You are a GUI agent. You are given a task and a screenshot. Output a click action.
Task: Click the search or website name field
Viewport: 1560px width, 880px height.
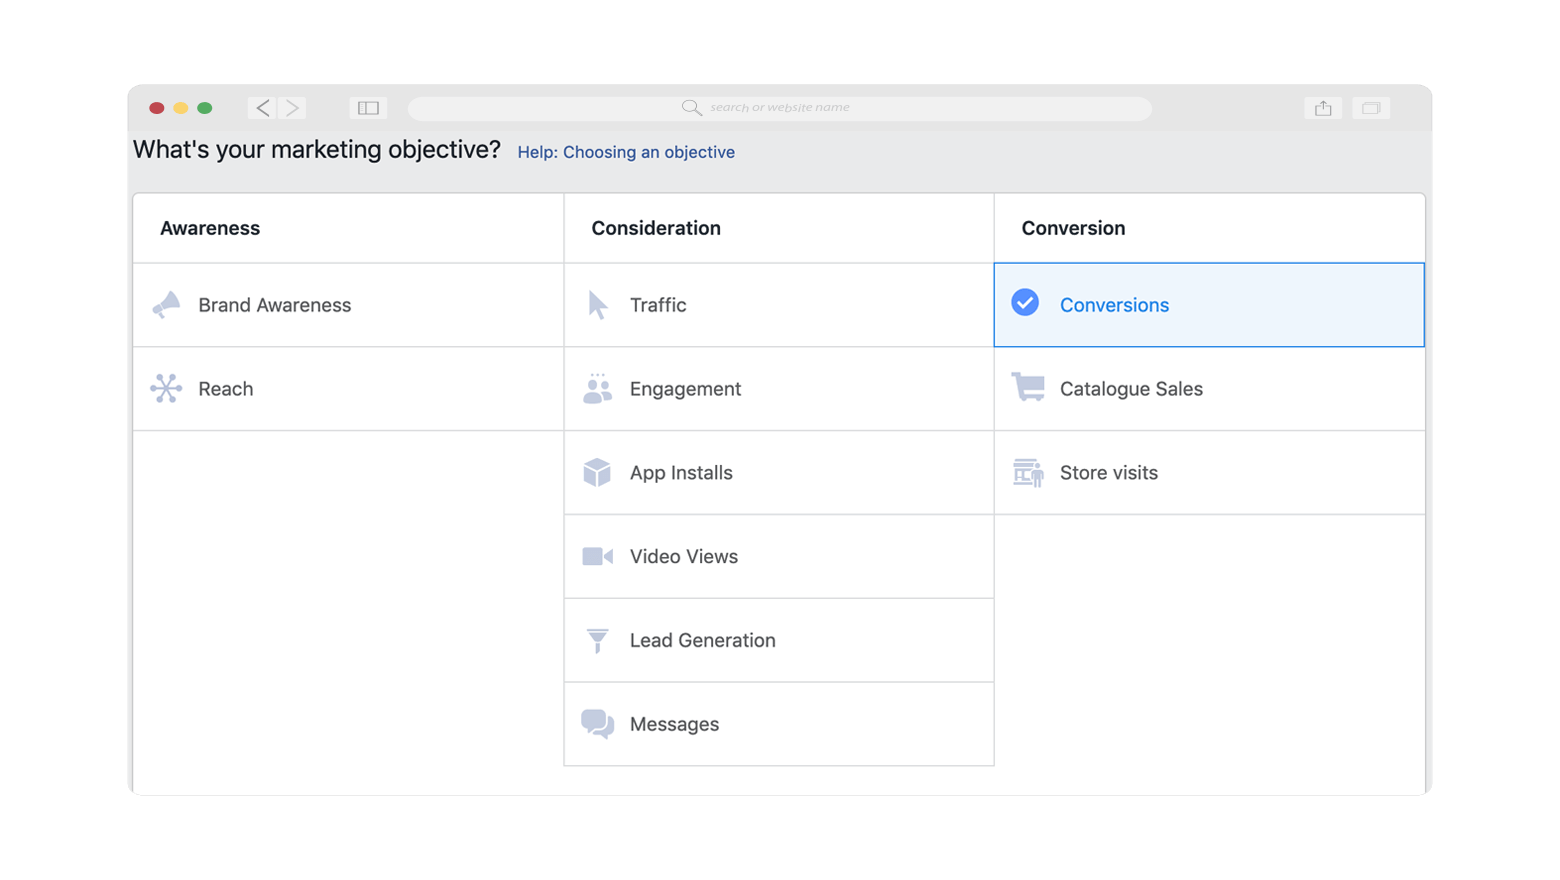[780, 108]
